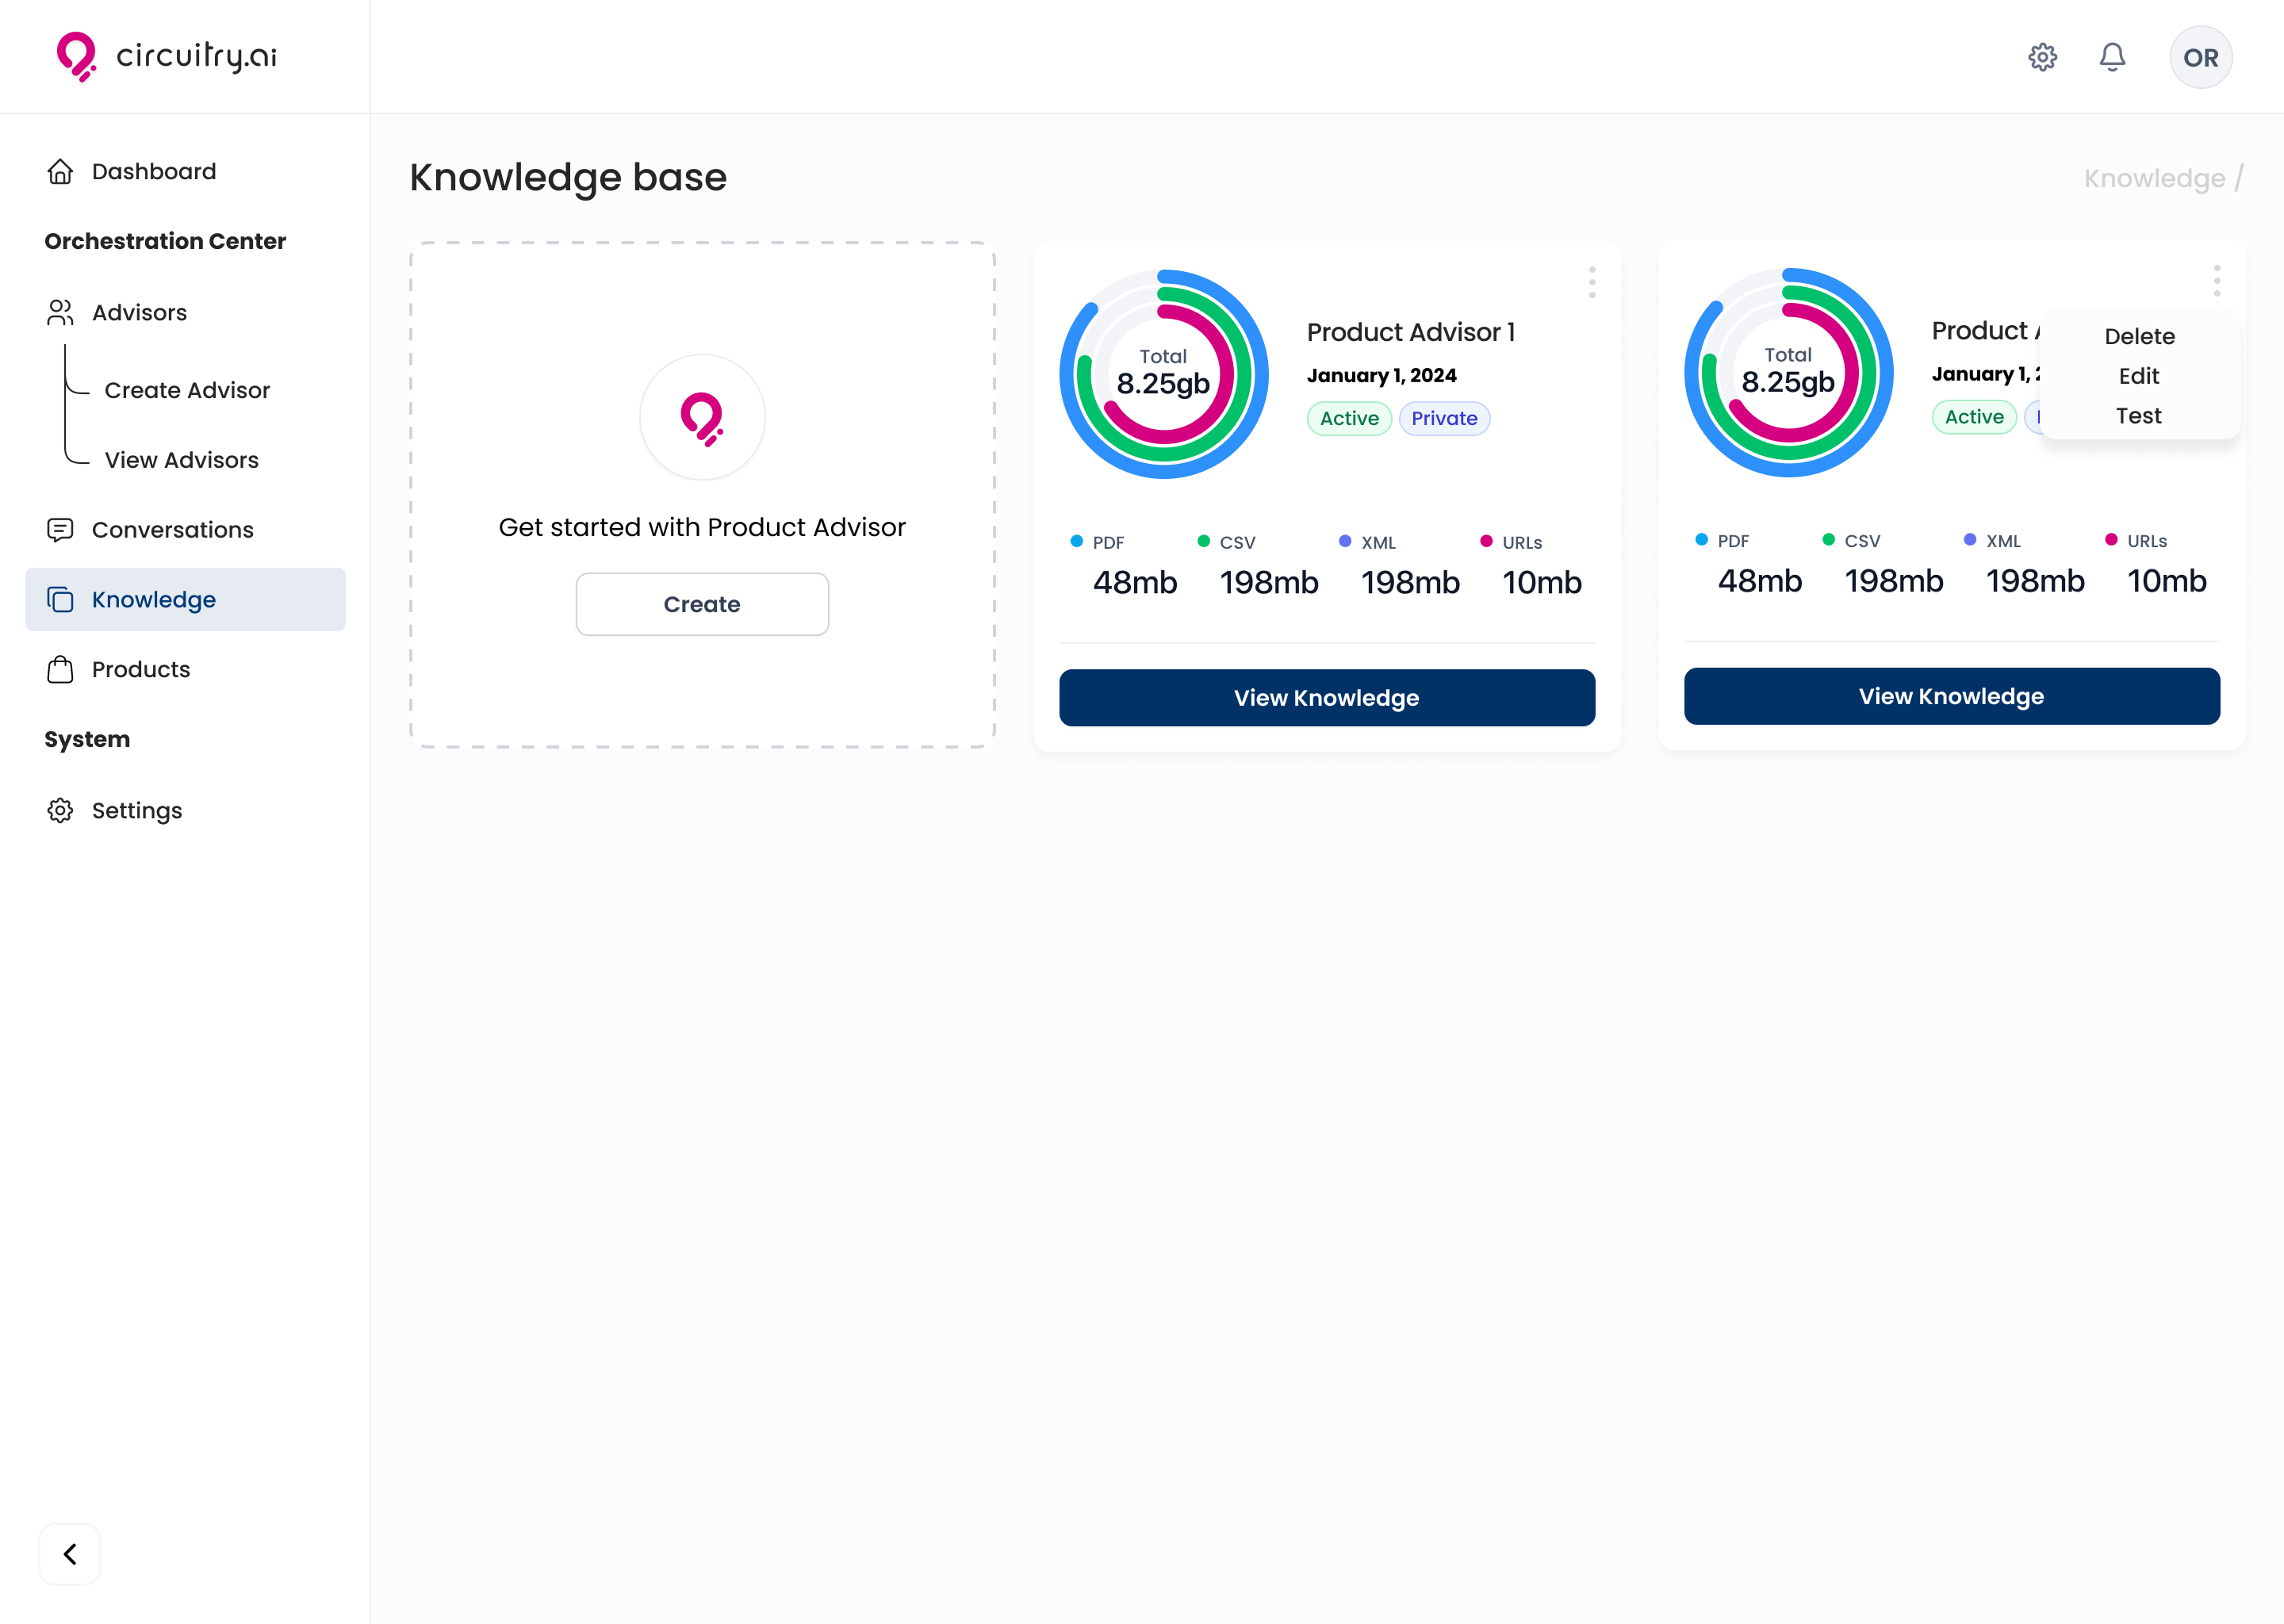Image resolution: width=2284 pixels, height=1624 pixels.
Task: Collapse the sidebar with the chevron button
Action: click(69, 1554)
